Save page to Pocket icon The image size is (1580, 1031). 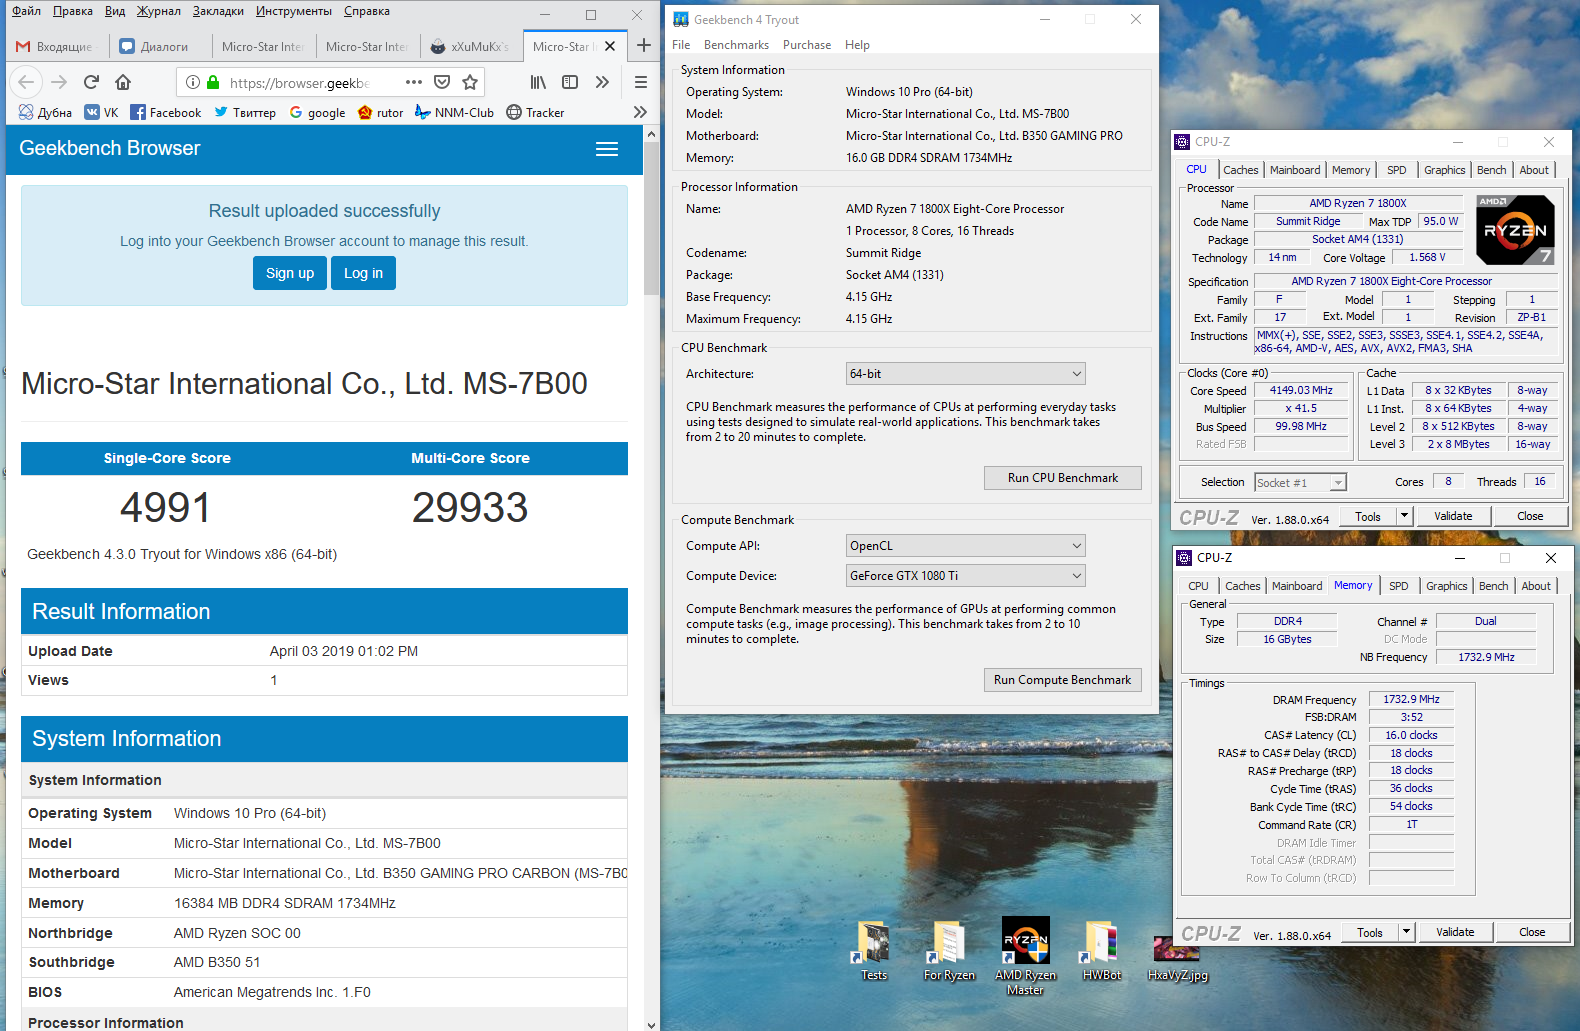442,82
